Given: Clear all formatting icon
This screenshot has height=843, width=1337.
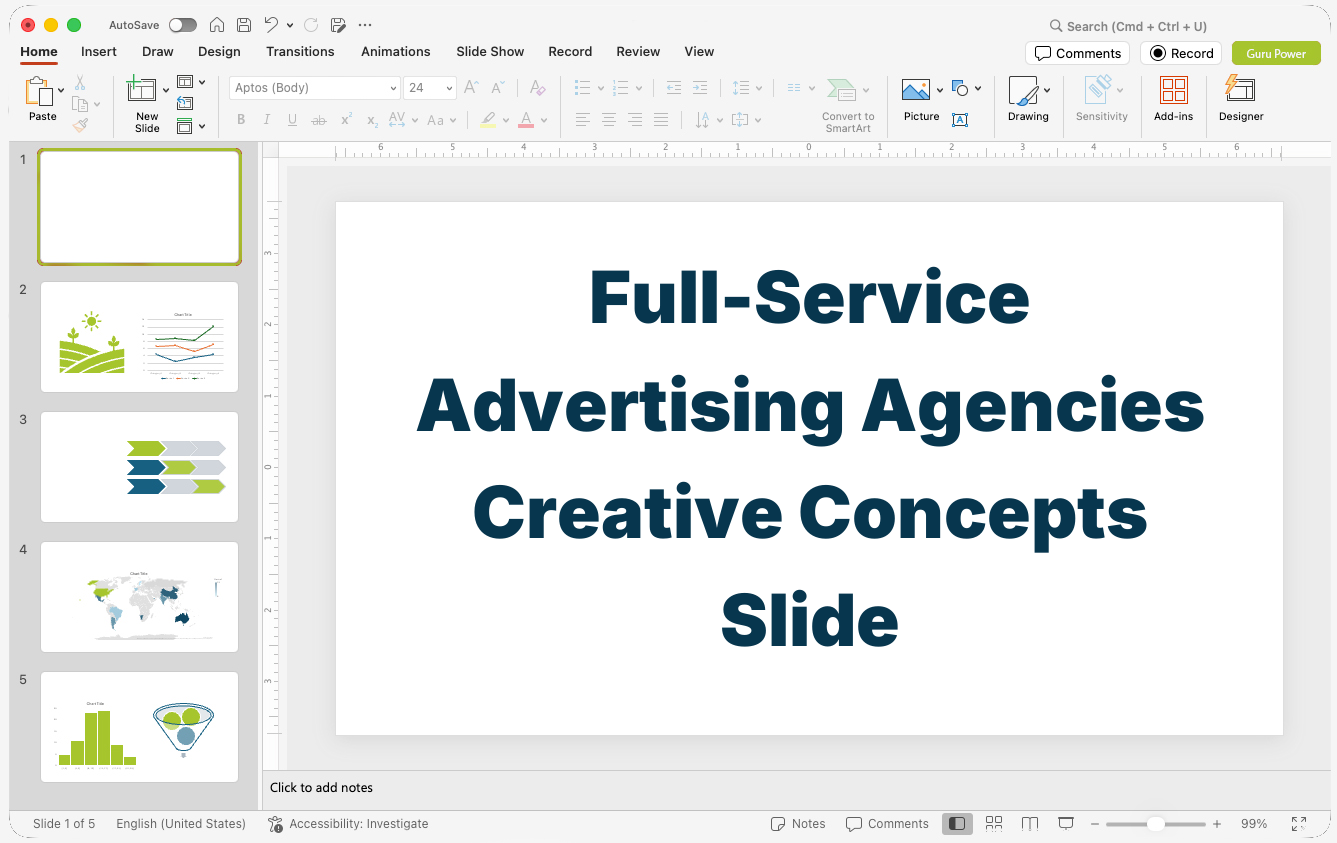Looking at the screenshot, I should [538, 88].
